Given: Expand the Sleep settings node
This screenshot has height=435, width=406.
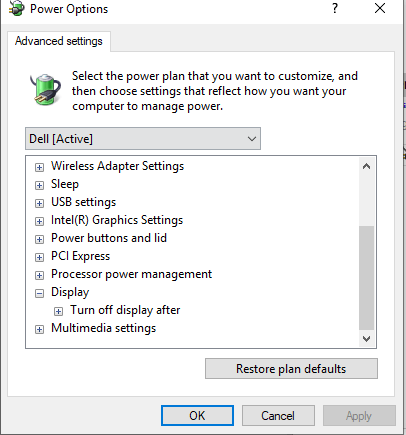Looking at the screenshot, I should tap(39, 185).
